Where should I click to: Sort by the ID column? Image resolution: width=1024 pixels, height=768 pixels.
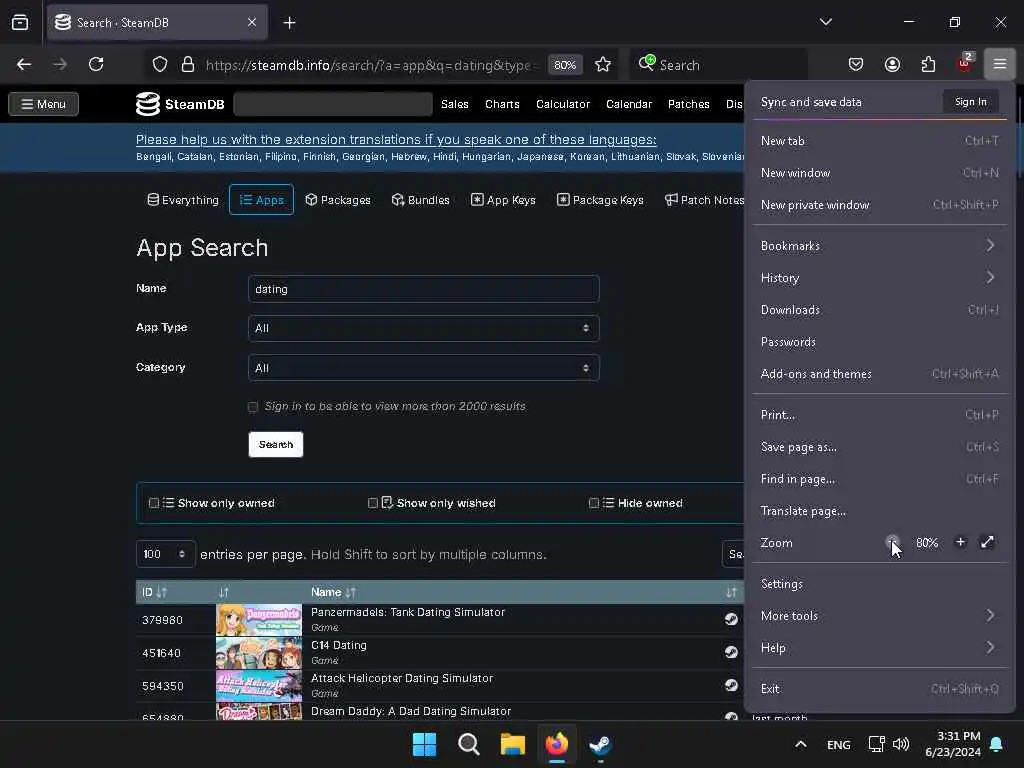point(155,592)
